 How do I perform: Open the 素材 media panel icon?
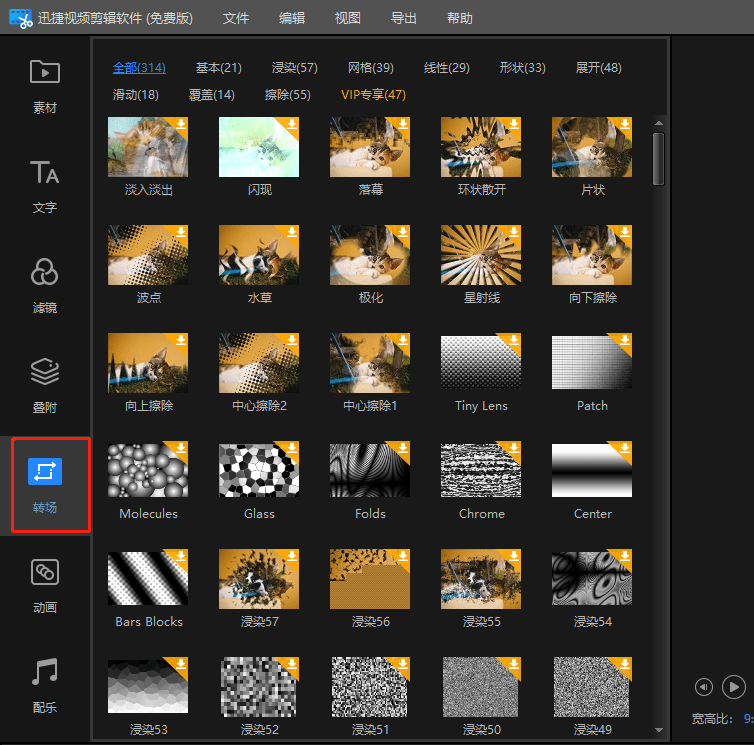tap(45, 72)
